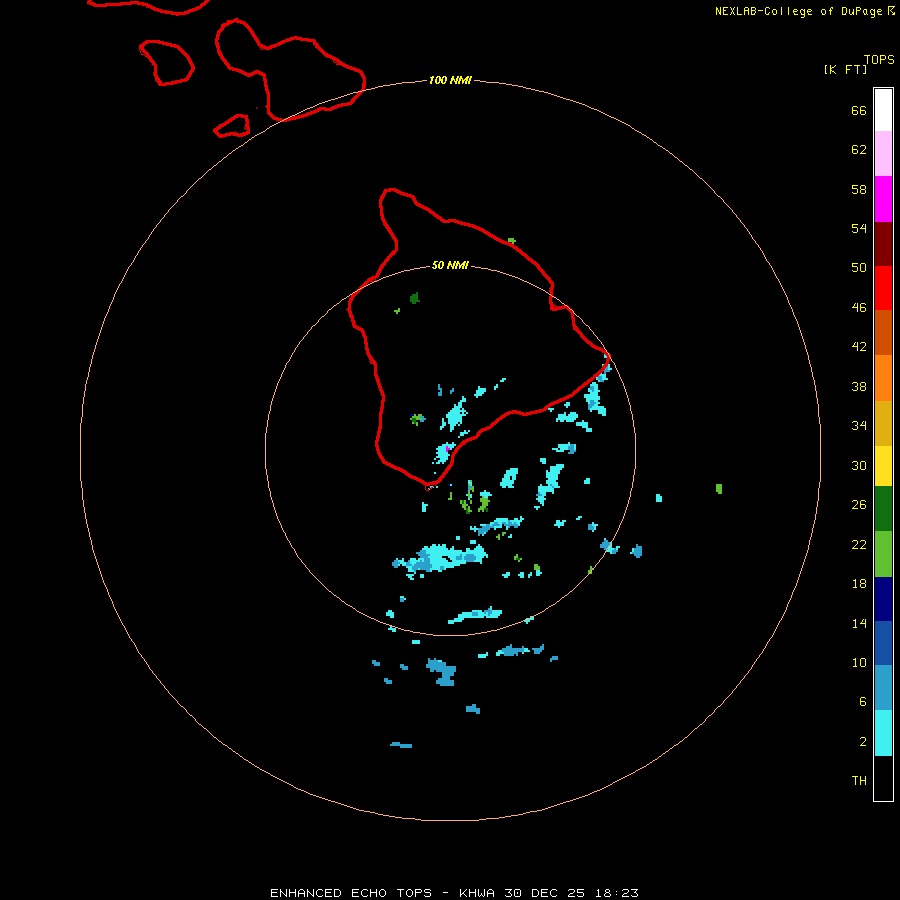Click the 58 legend value
Viewport: 900px width, 900px height.
pyautogui.click(x=859, y=189)
